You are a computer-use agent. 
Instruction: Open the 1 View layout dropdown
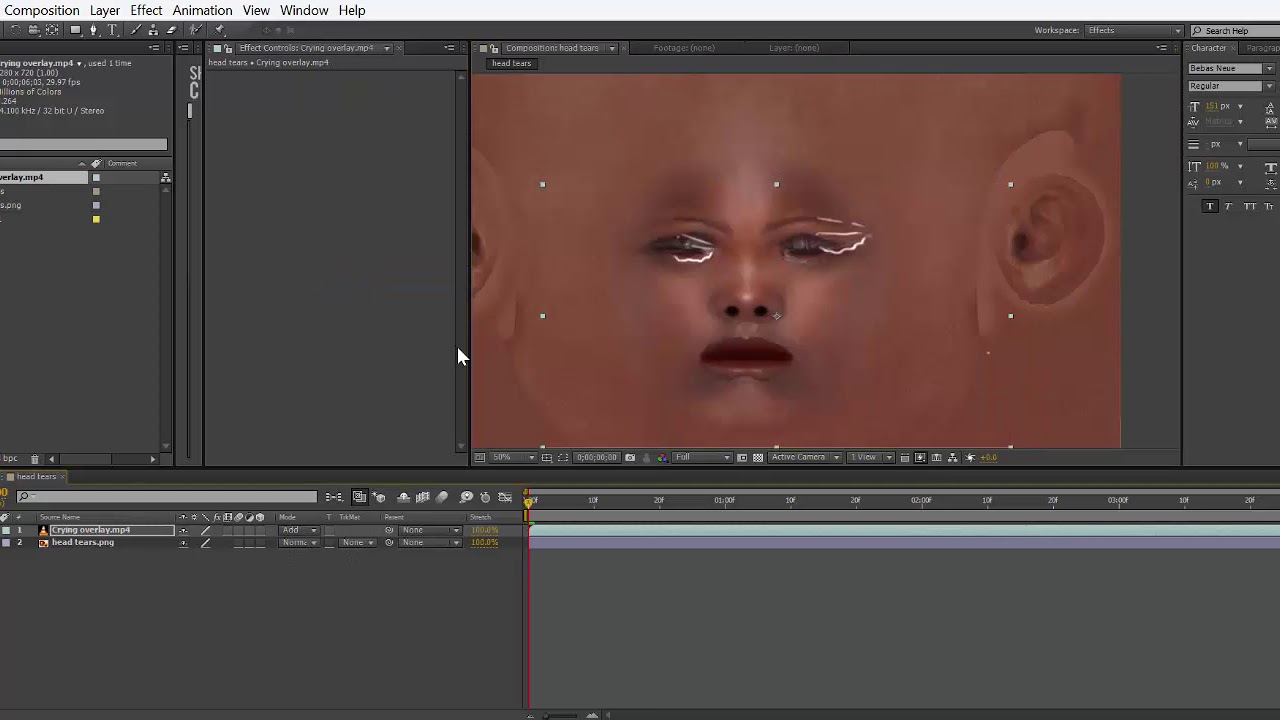[x=871, y=457]
